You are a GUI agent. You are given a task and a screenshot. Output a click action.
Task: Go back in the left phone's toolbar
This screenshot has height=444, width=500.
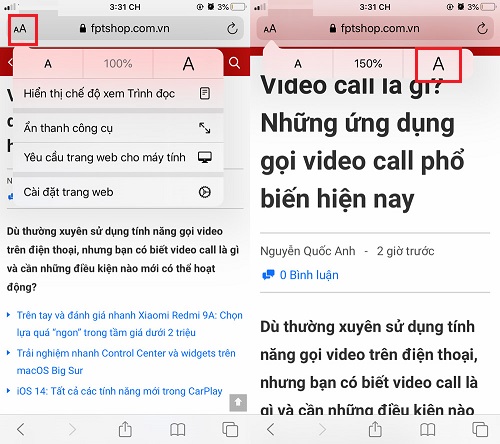[21, 429]
